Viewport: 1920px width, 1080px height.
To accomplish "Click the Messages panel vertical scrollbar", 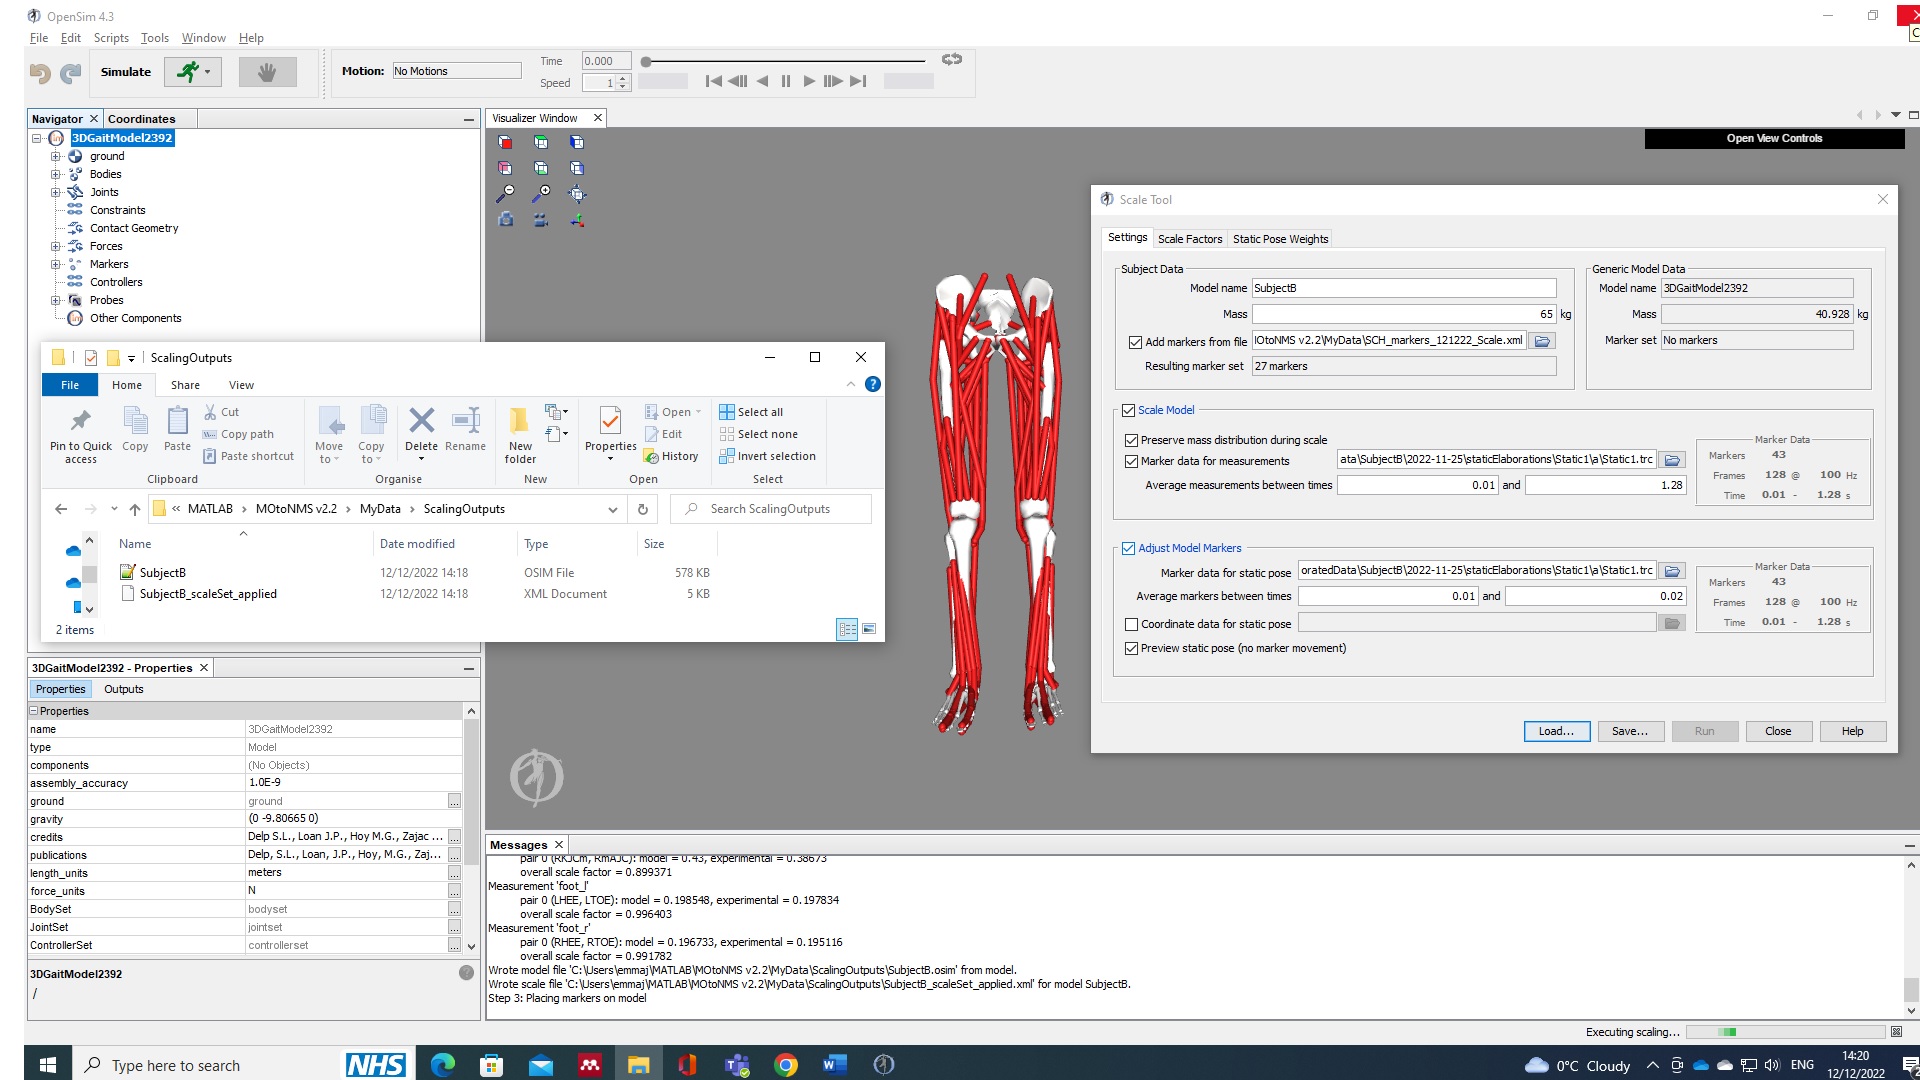I will 1911,937.
